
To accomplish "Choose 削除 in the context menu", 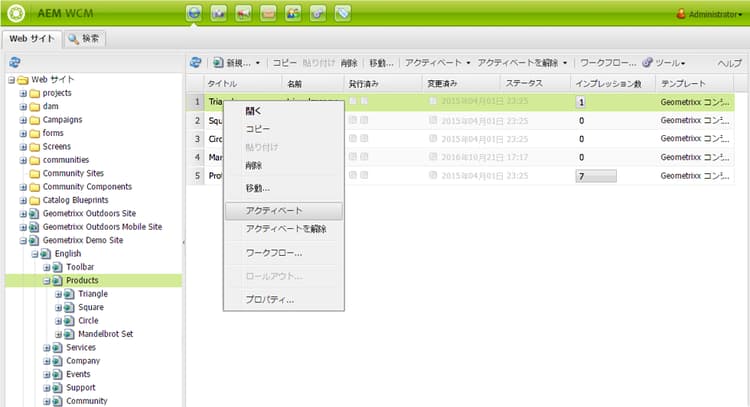I will [284, 165].
